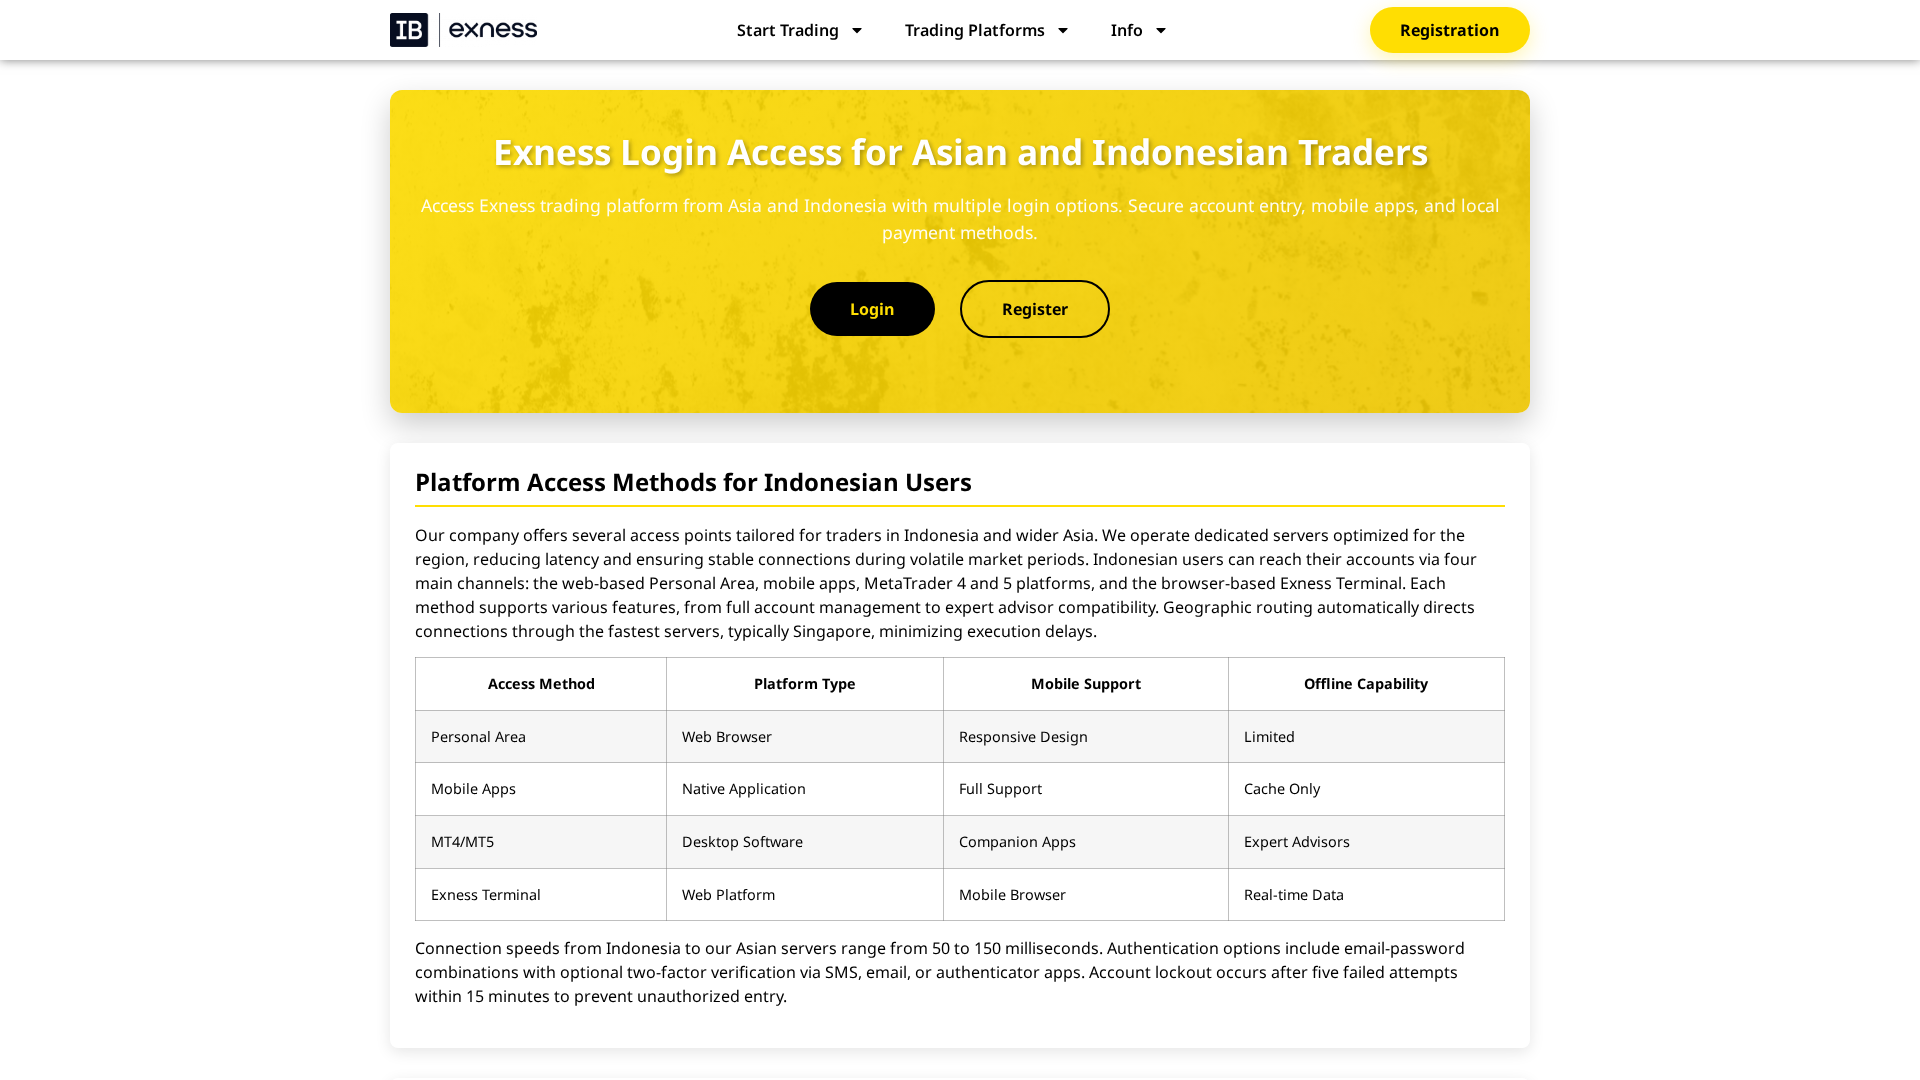
Task: Expand the Info dropdown arrow
Action: click(1160, 31)
